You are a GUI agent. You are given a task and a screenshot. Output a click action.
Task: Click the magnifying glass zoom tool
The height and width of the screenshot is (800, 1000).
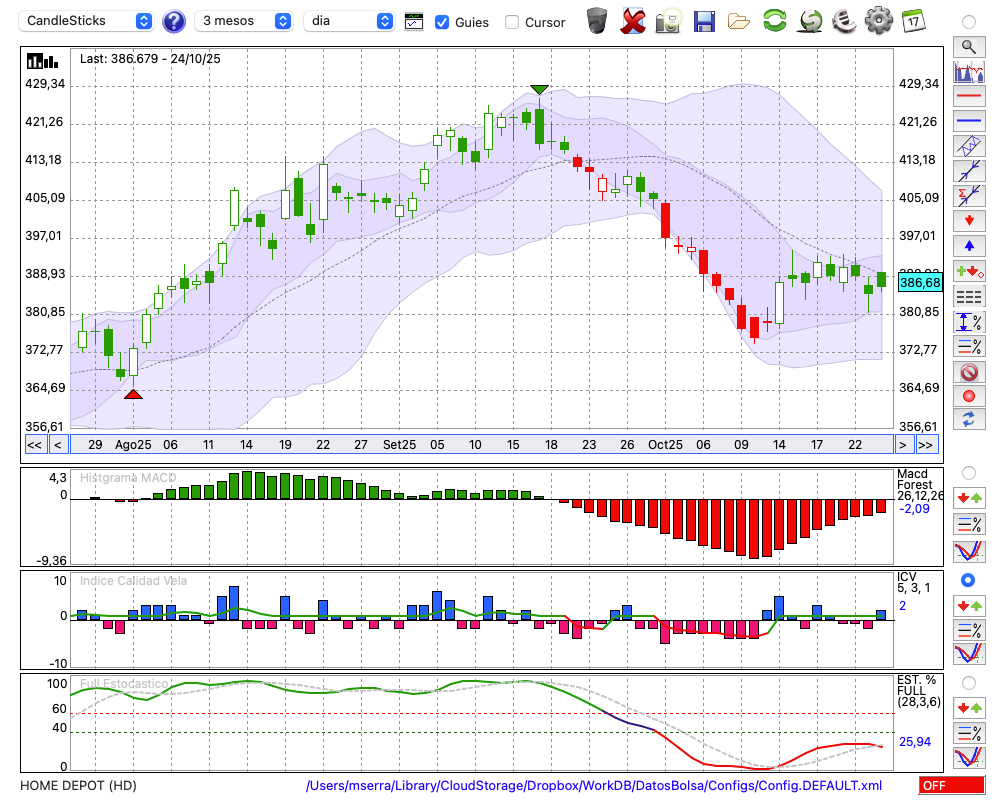coord(968,46)
